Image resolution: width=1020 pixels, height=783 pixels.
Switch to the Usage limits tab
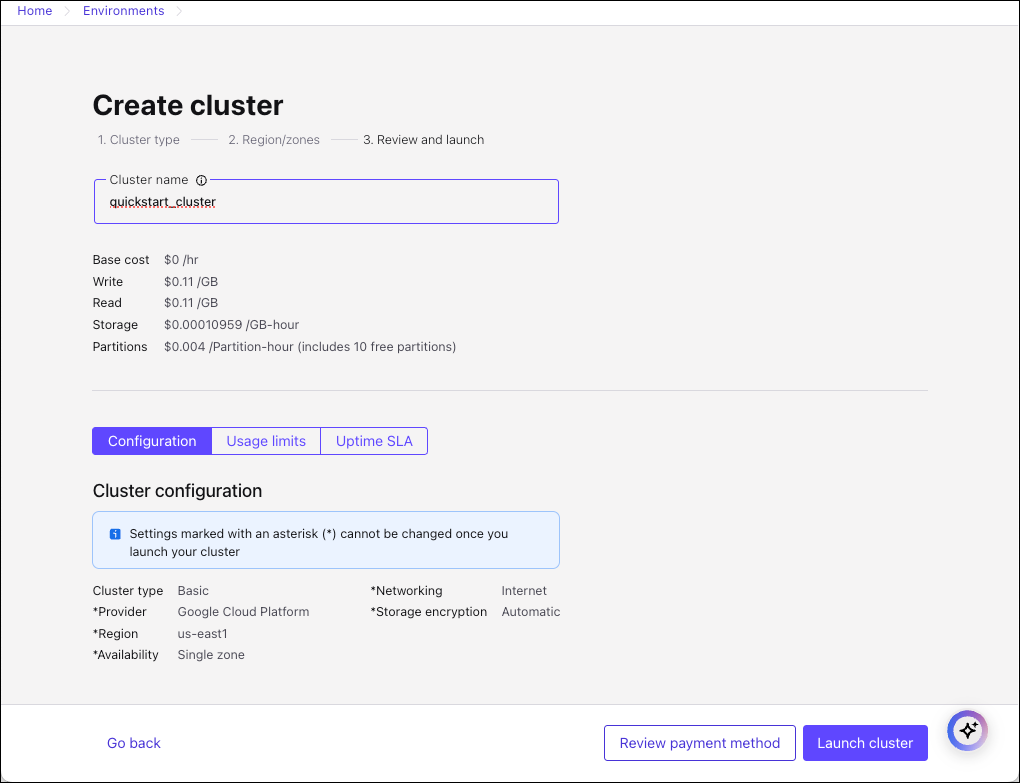coord(266,441)
